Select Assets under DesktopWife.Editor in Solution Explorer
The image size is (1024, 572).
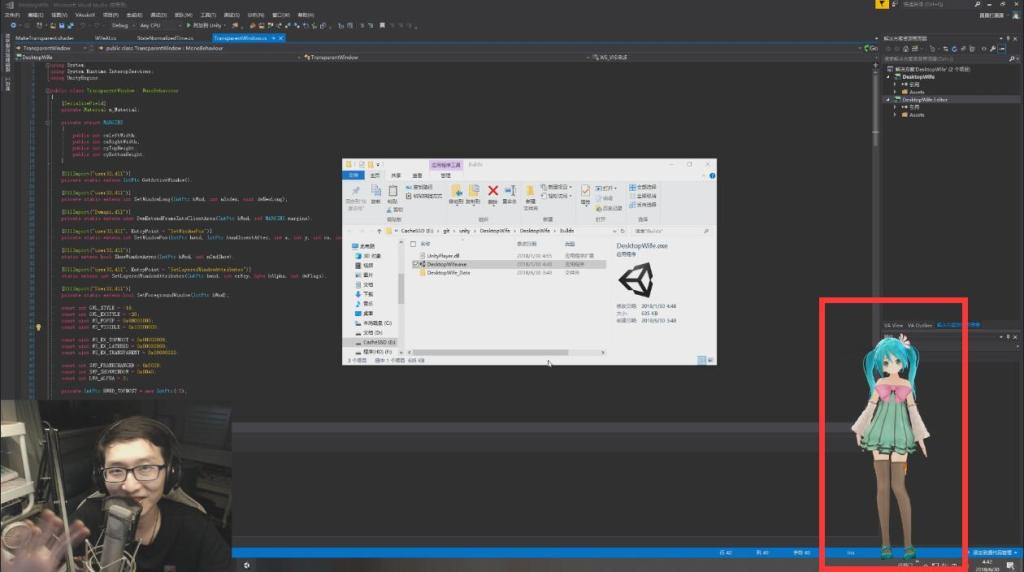pos(916,115)
